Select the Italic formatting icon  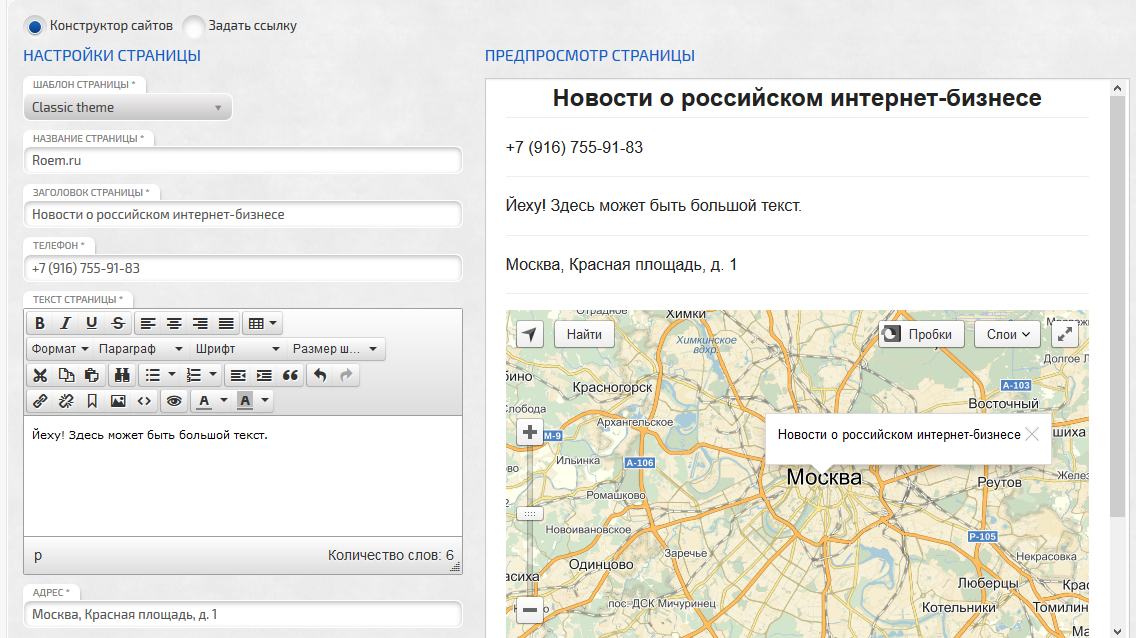pyautogui.click(x=65, y=322)
